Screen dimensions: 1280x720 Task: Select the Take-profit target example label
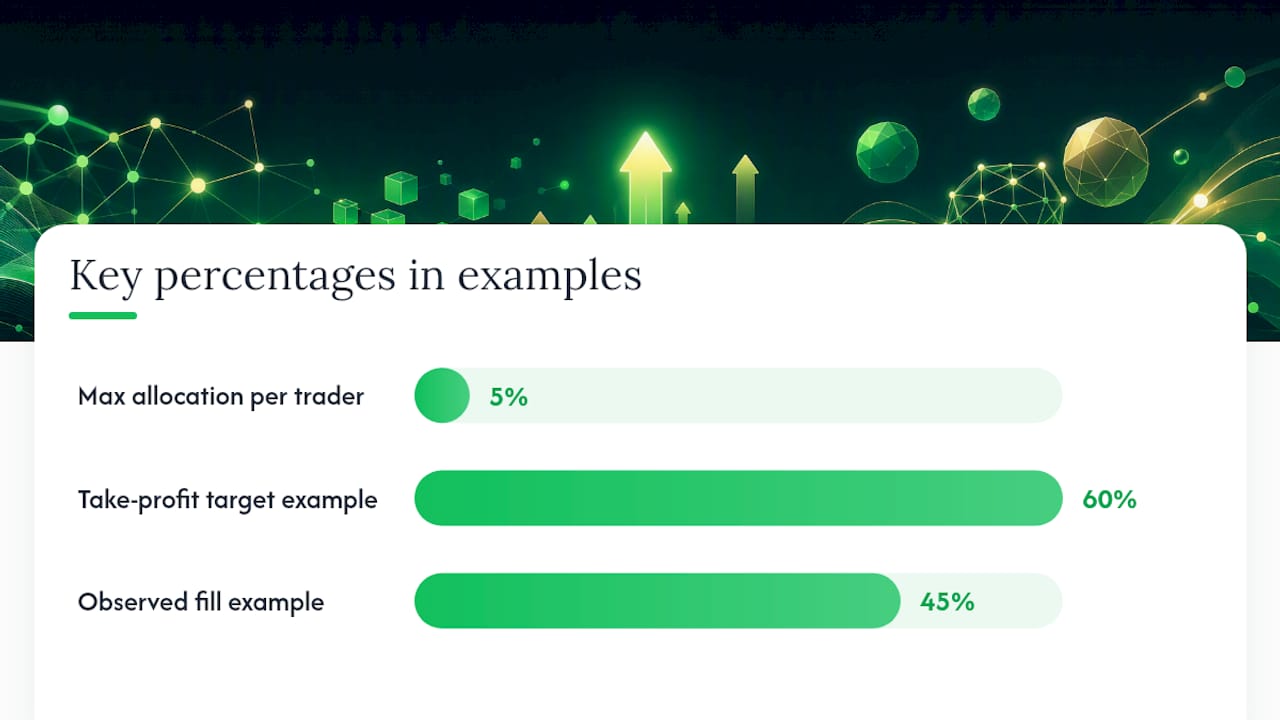pos(228,500)
